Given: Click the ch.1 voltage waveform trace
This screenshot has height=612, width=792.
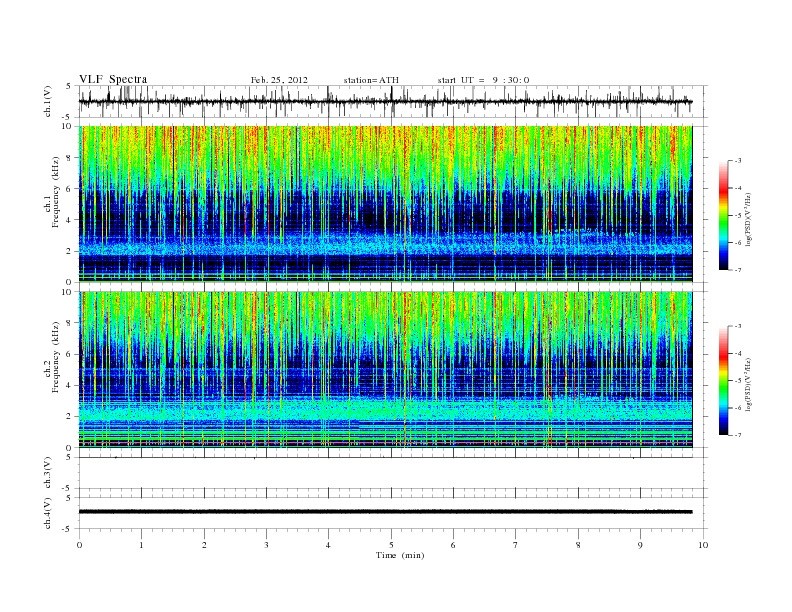Looking at the screenshot, I should (385, 101).
